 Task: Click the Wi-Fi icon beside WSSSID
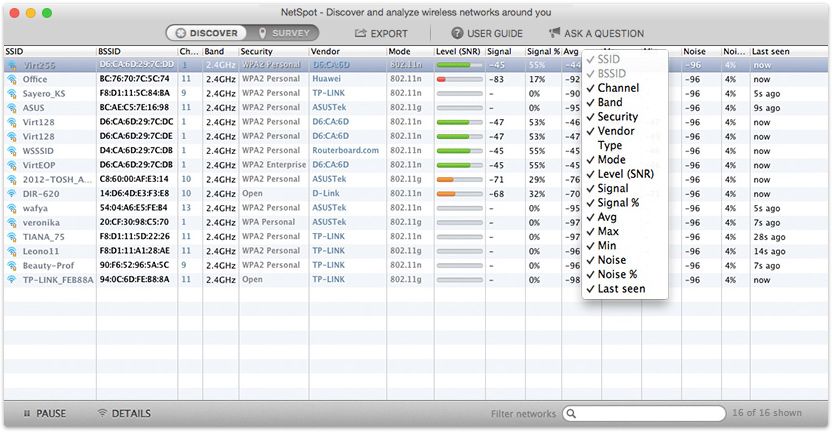tap(12, 151)
